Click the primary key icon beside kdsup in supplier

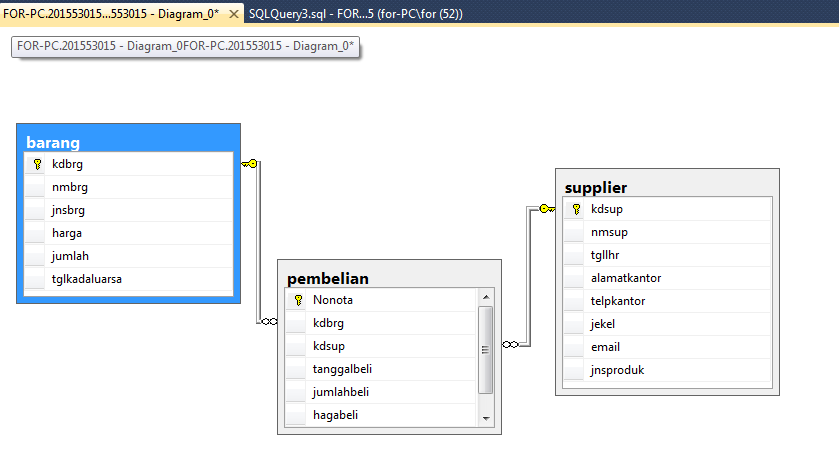[576, 209]
